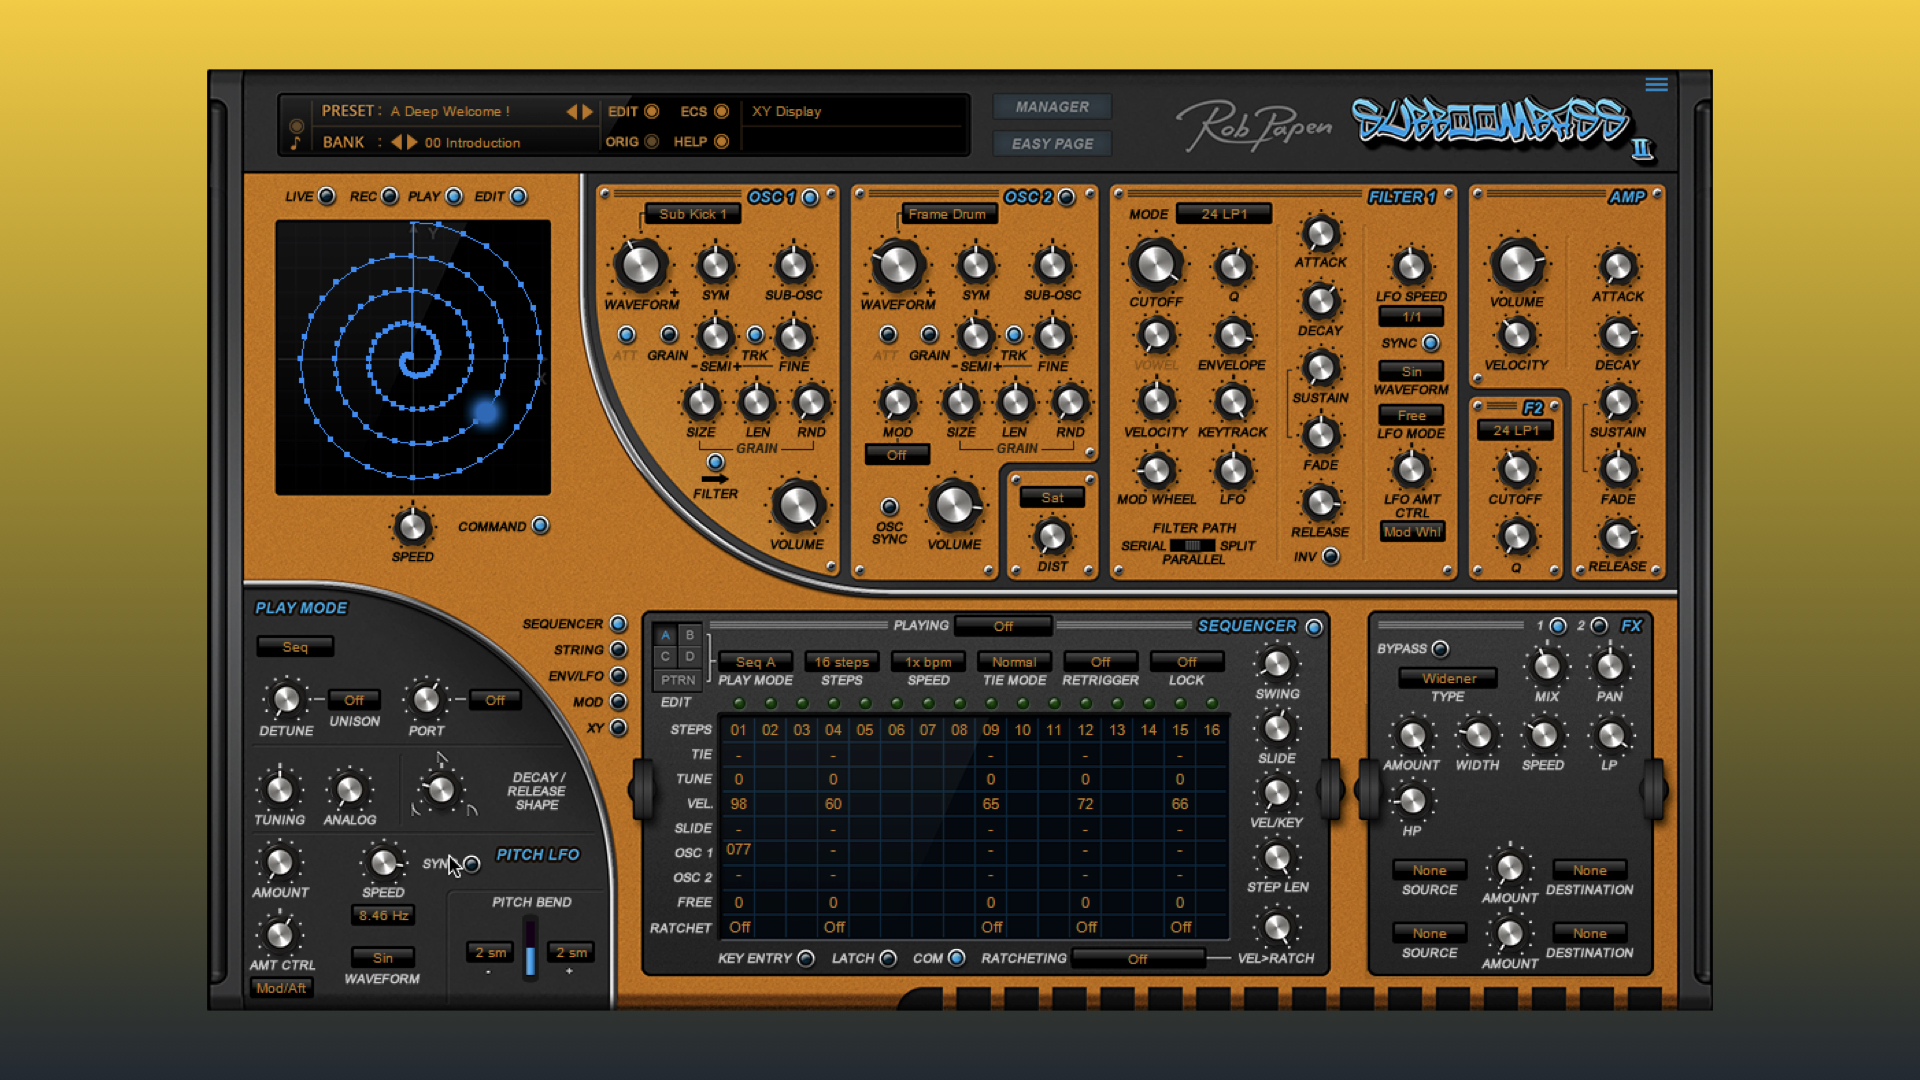Toggle the ECS LED button
This screenshot has height=1080, width=1920.
pyautogui.click(x=721, y=111)
